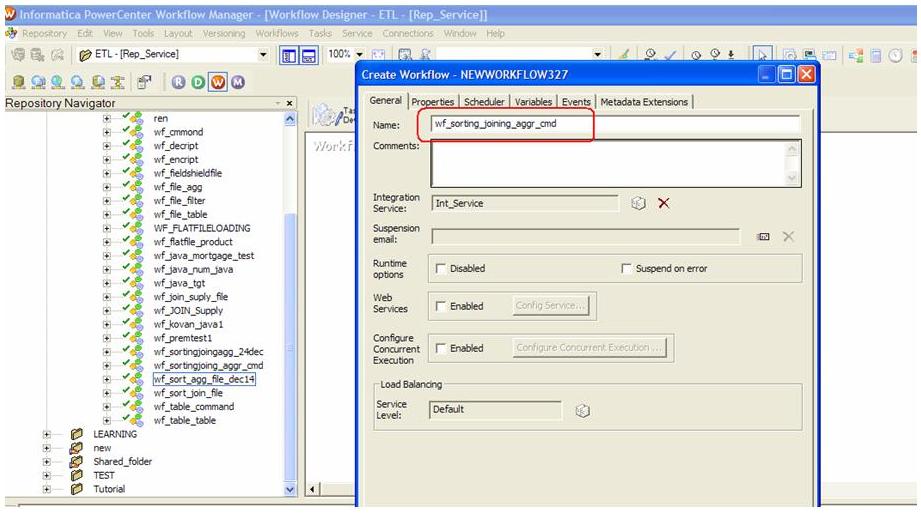Expand the Tutorial folder node
Image resolution: width=921 pixels, height=516 pixels.
pos(46,490)
